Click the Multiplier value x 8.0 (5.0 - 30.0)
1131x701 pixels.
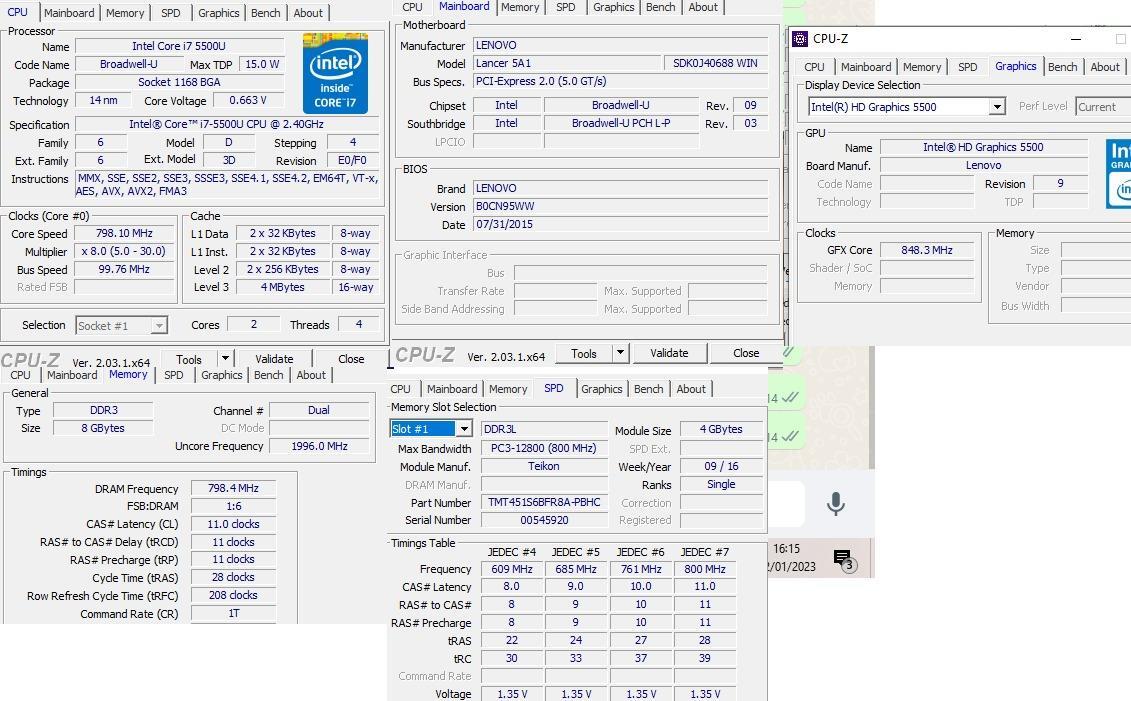click(124, 251)
